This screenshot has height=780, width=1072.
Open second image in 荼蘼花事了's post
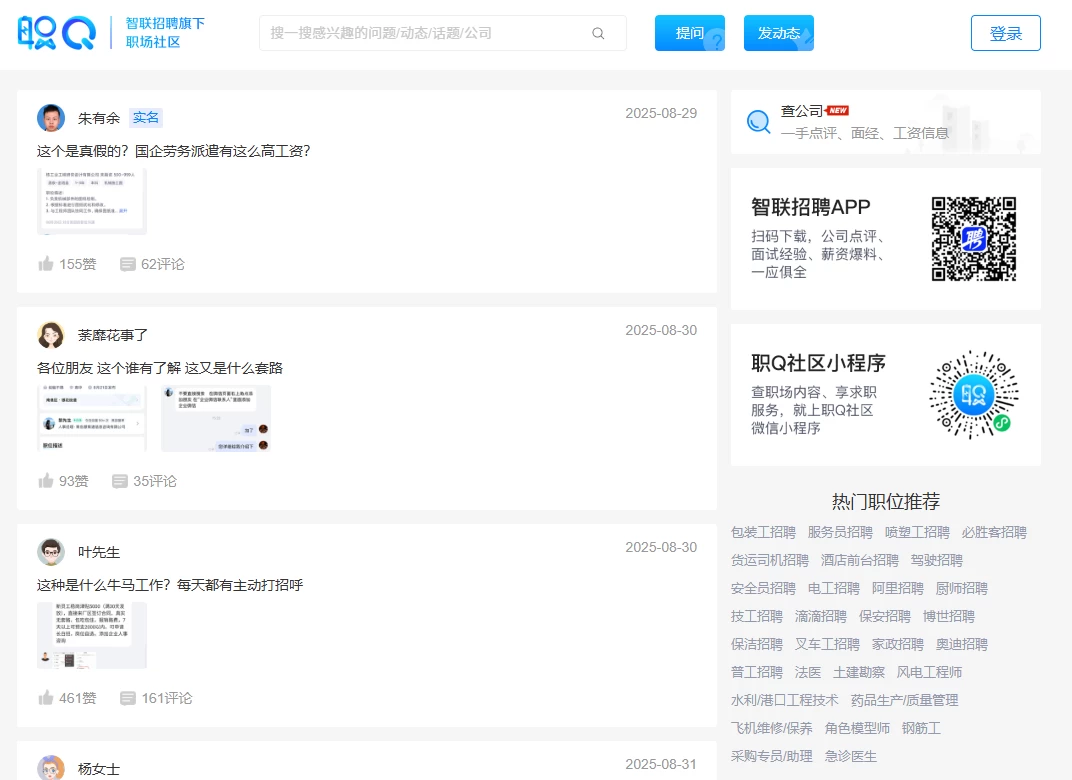click(216, 418)
